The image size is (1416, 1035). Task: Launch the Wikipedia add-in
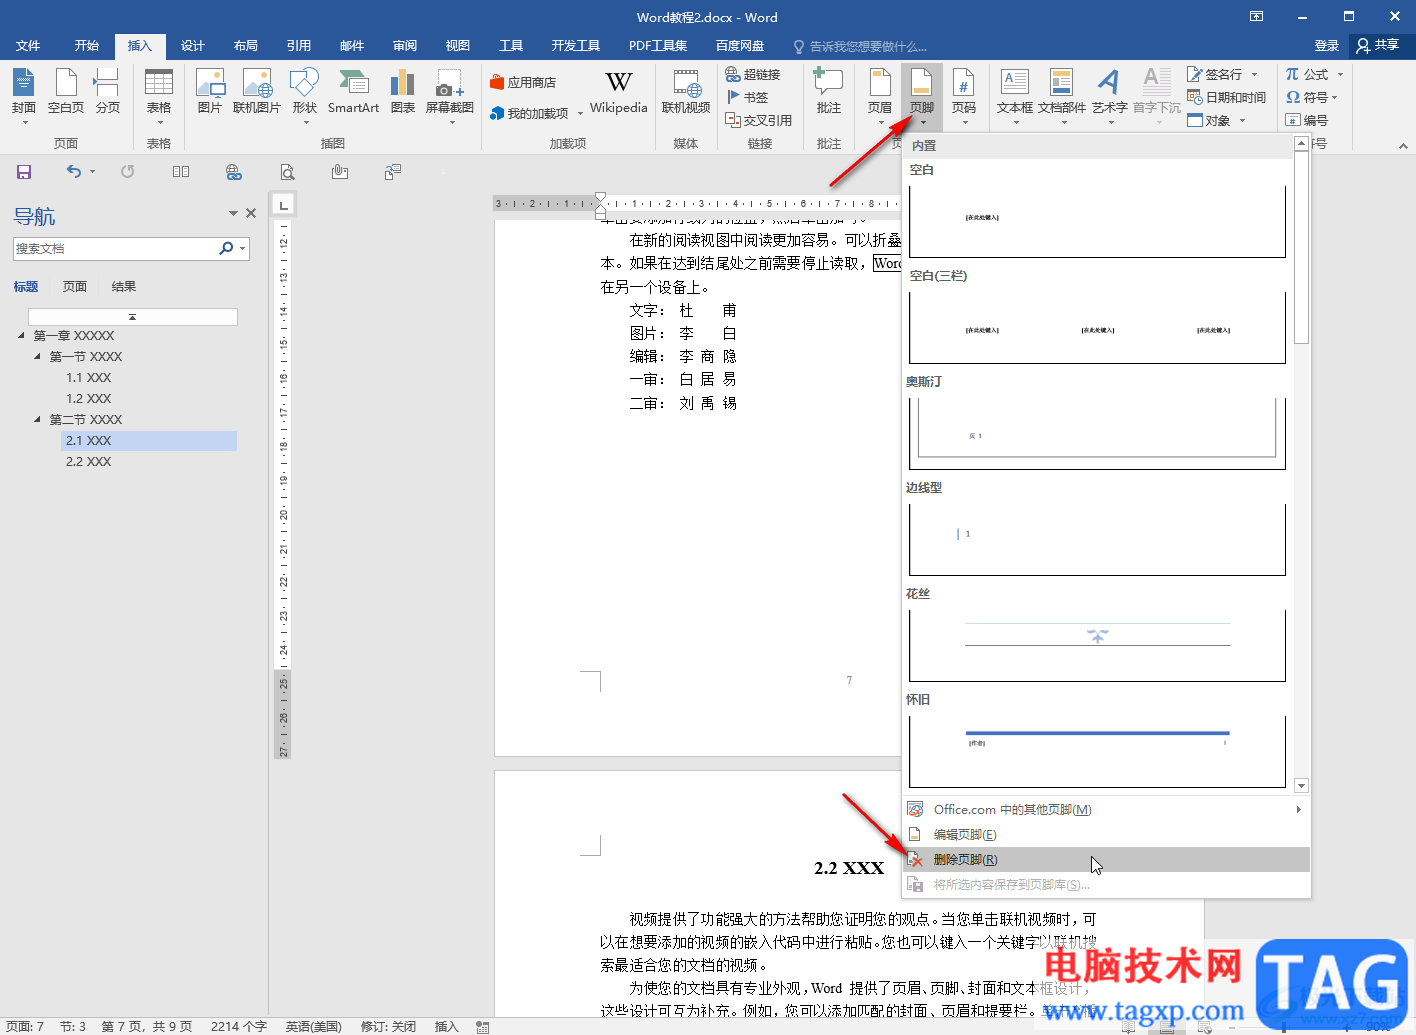tap(619, 92)
